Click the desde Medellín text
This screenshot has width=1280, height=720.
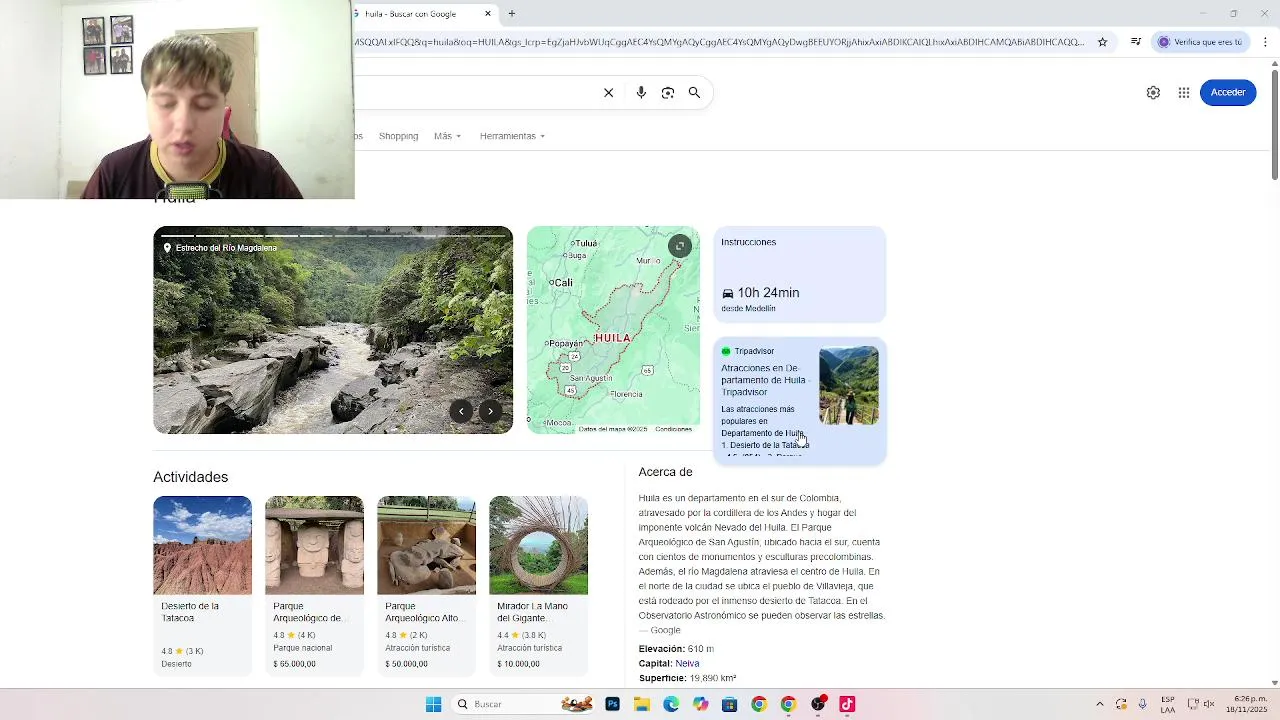point(748,308)
